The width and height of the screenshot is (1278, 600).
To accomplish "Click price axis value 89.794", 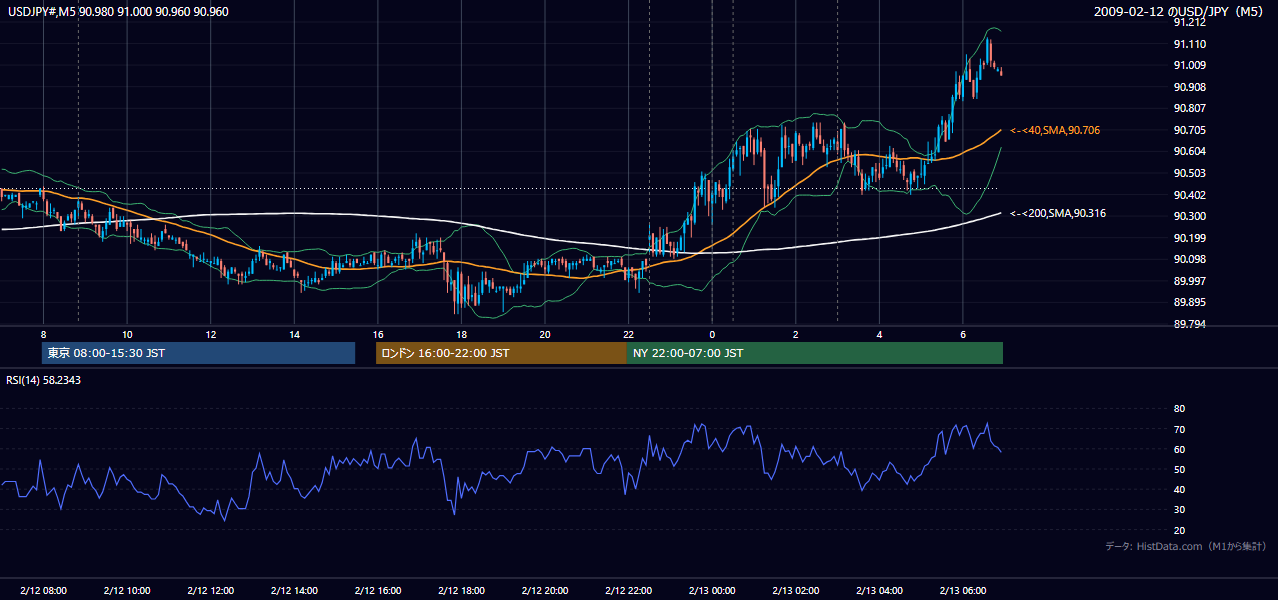I will [x=1189, y=324].
